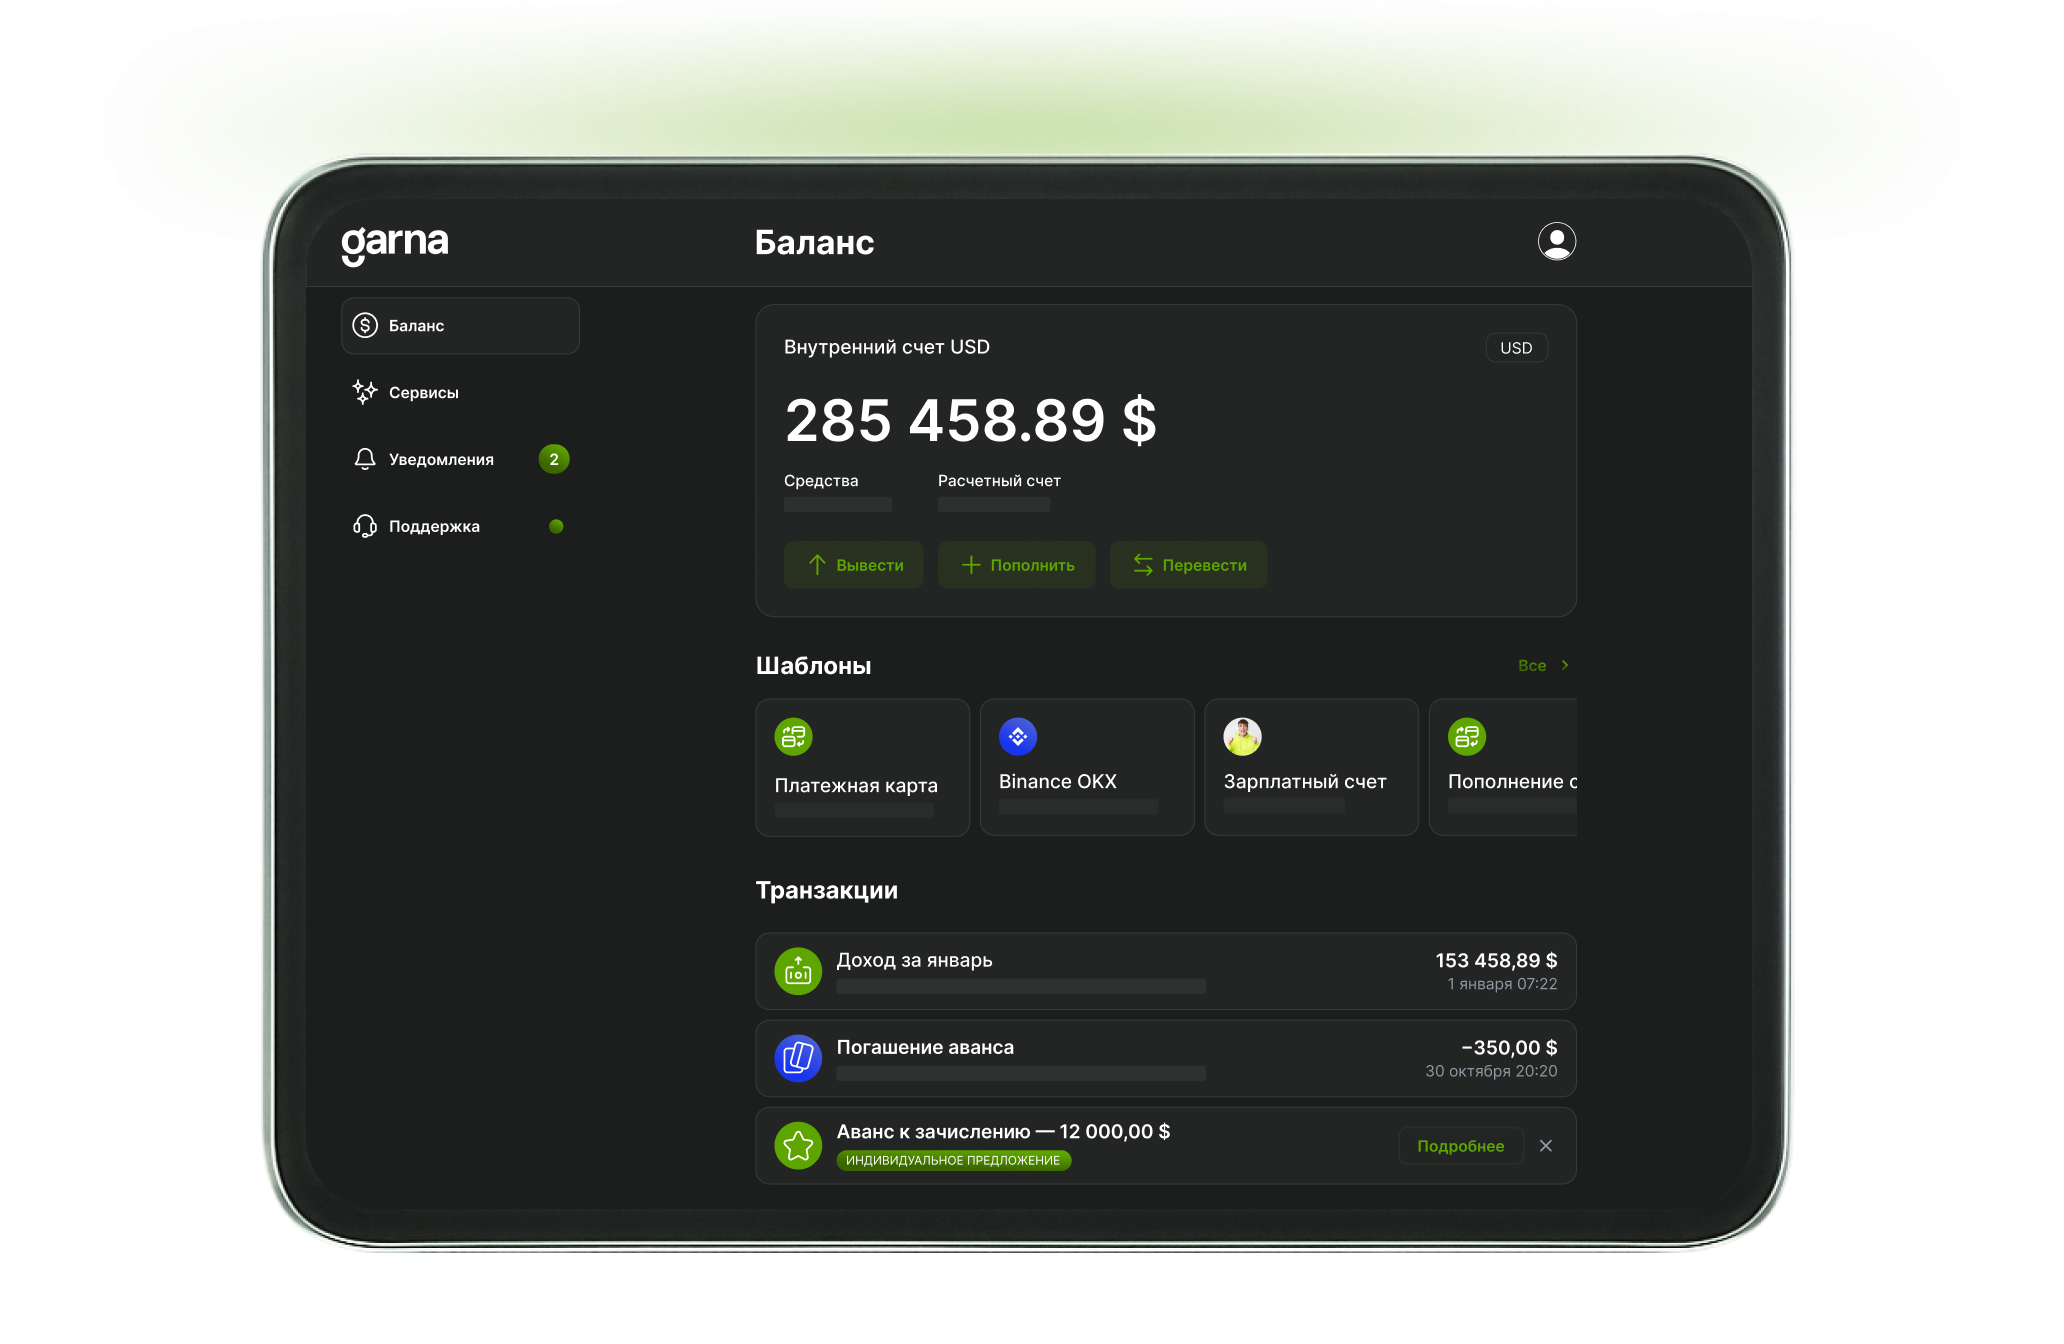Select the partially visible Пополнение template card
Screen dimensions: 2064x1344
(1505, 768)
